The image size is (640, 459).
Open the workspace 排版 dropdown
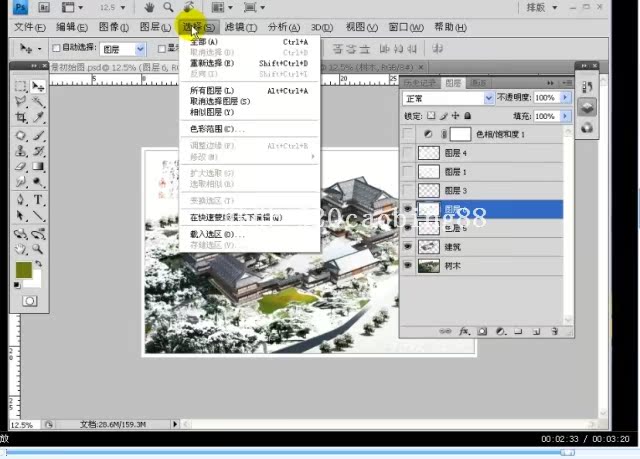coord(554,7)
